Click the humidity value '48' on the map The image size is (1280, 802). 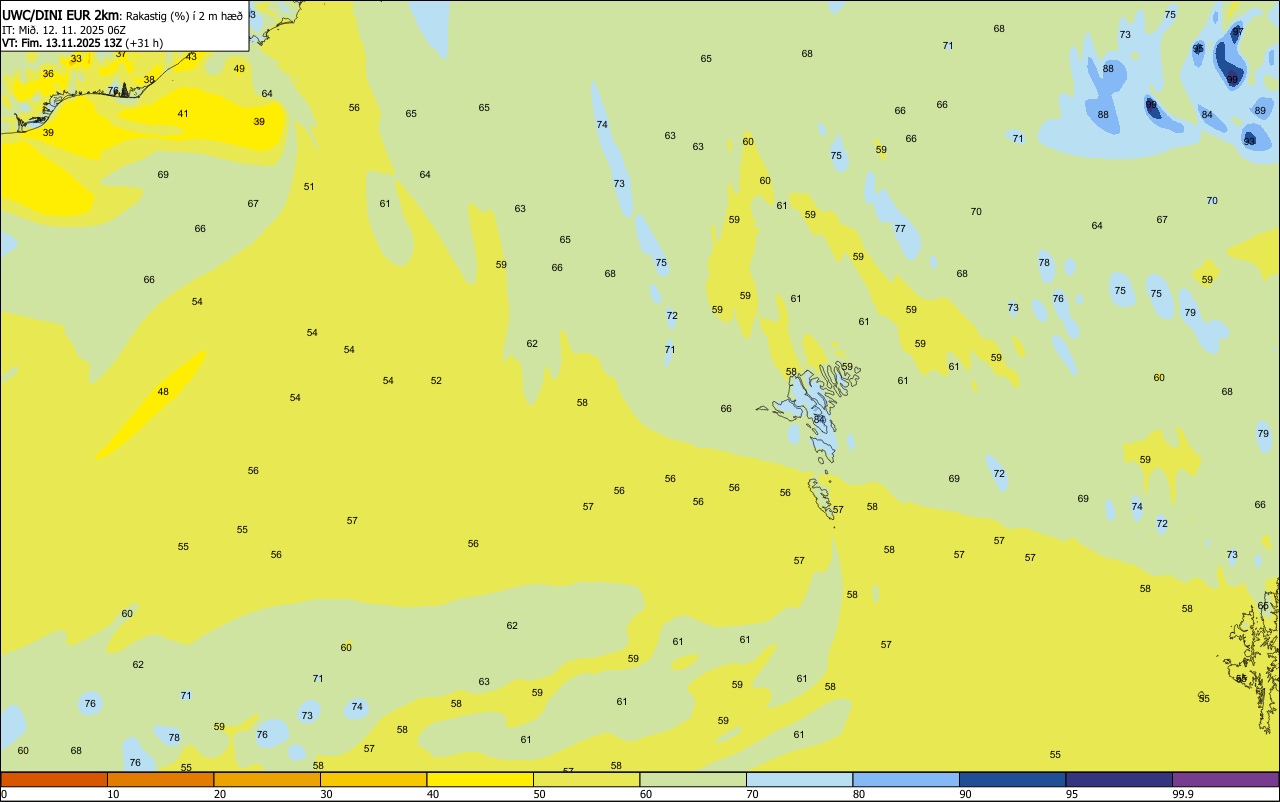[163, 391]
